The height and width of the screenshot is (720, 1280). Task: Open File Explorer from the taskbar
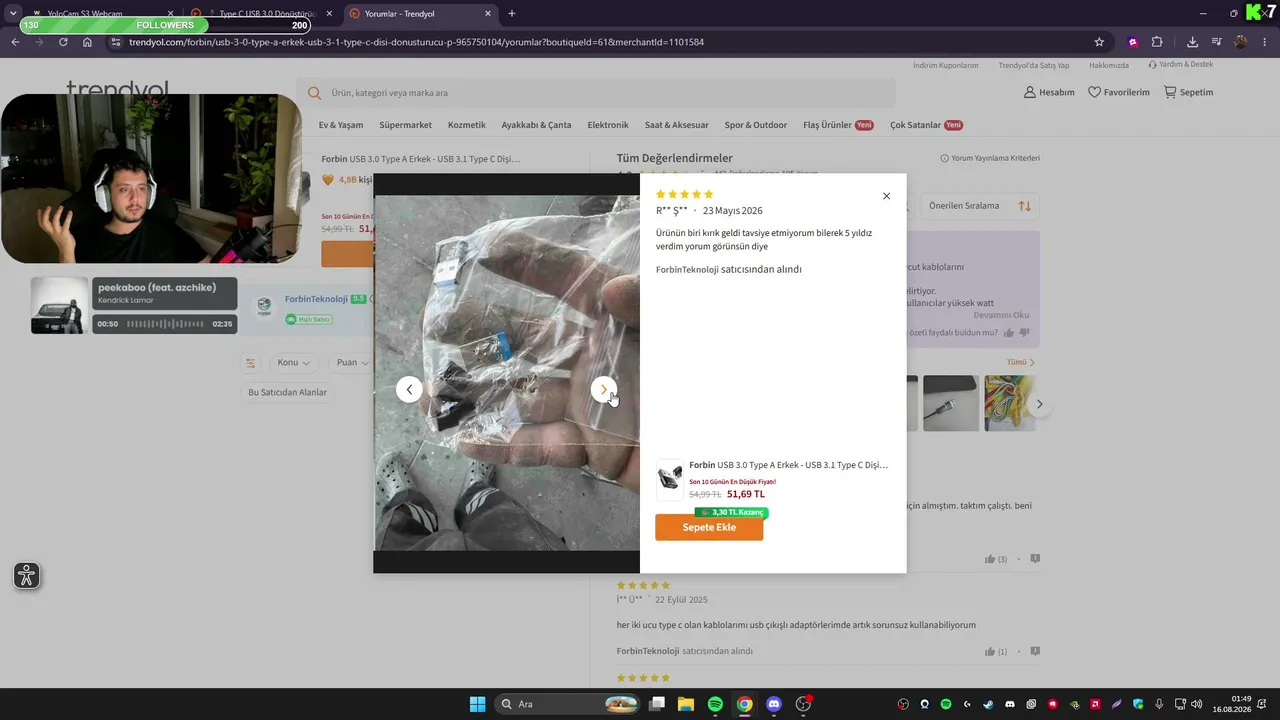point(686,704)
